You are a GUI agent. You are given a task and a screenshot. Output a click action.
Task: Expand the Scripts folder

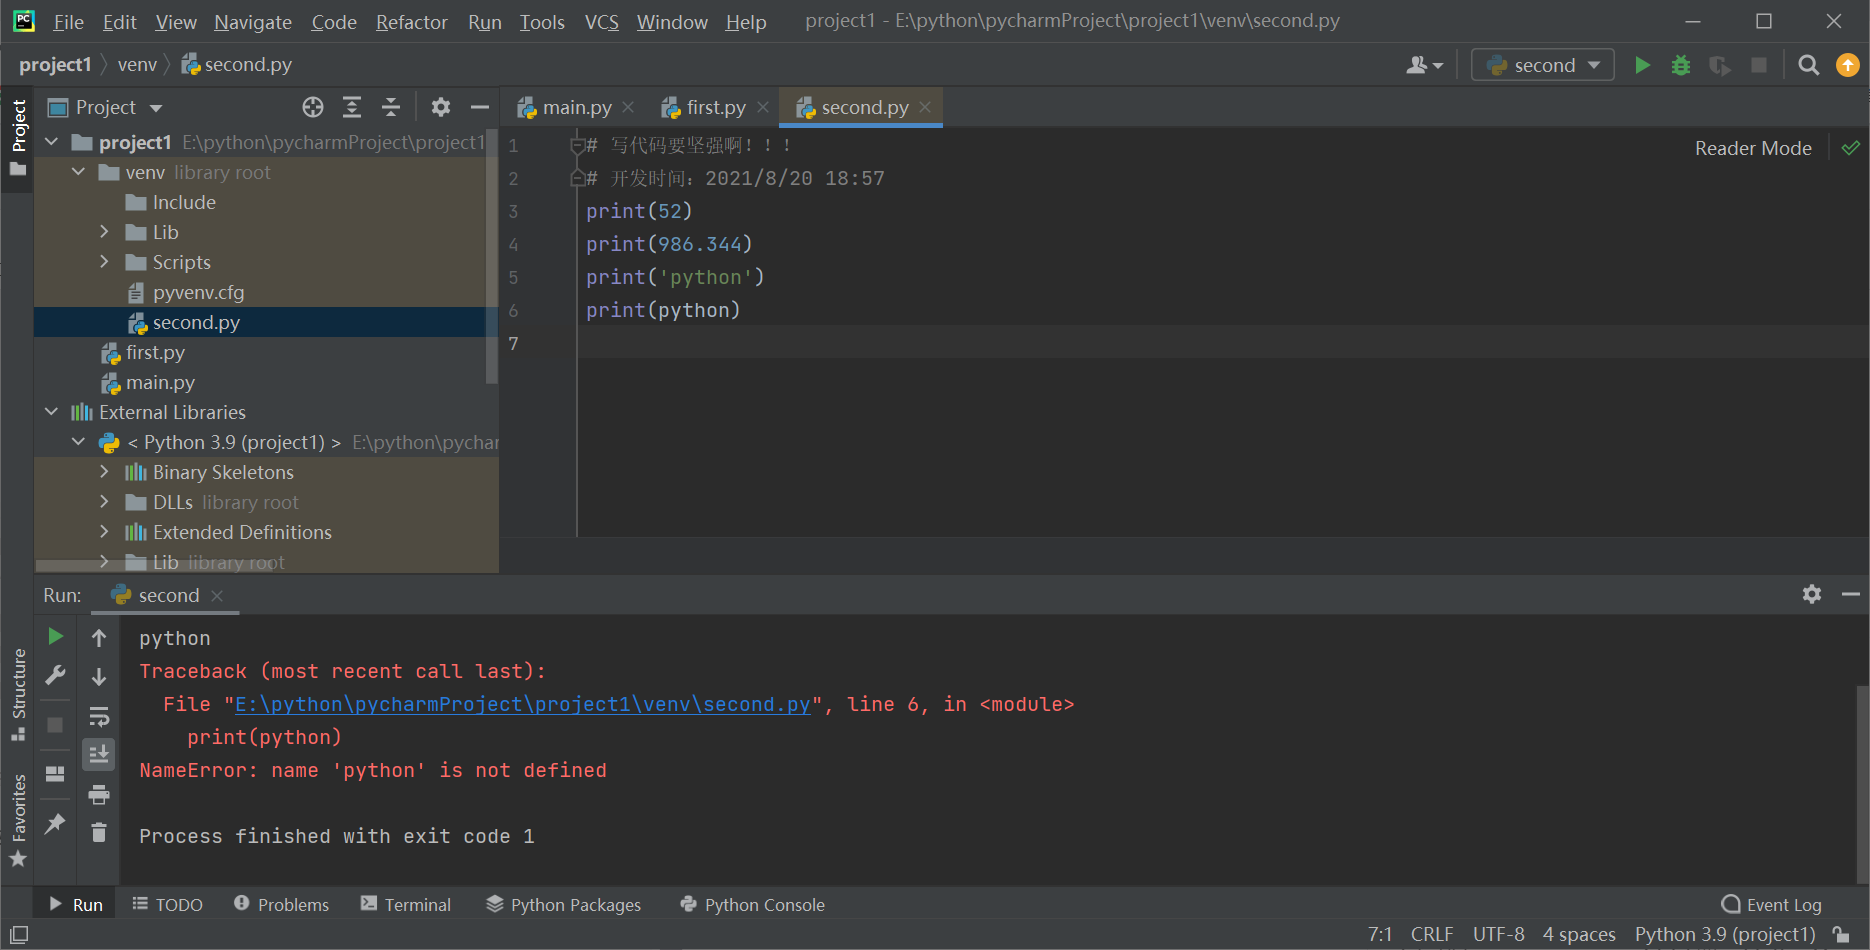105,262
